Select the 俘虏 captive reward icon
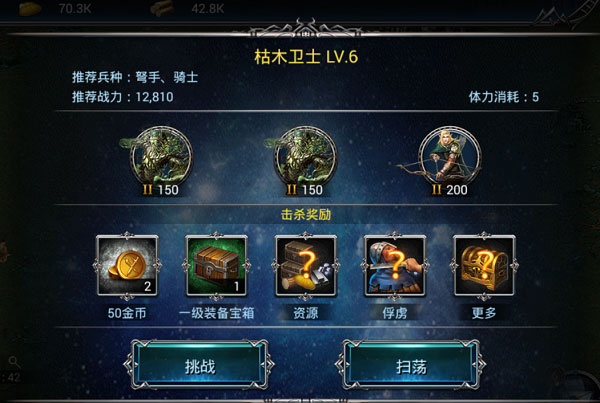 (x=395, y=266)
